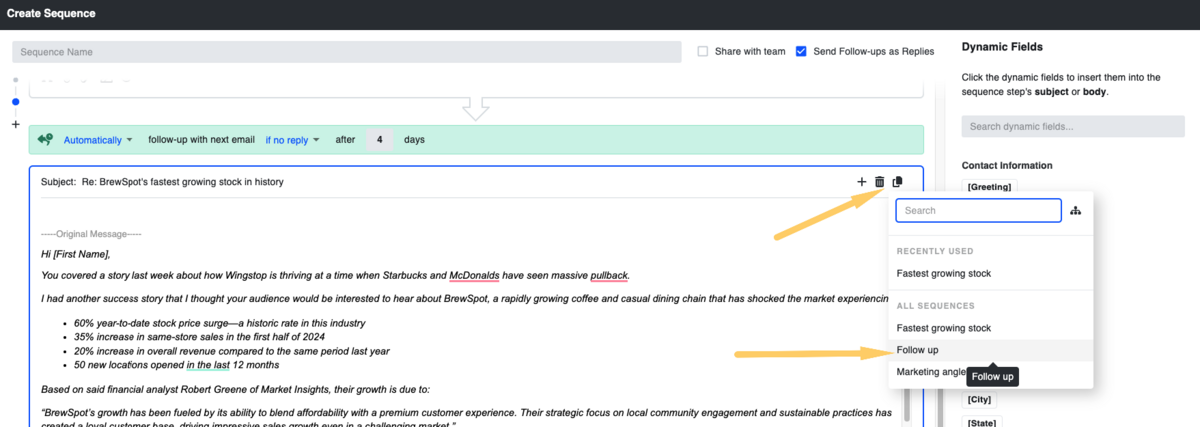Click the downward arrow connector between steps
1200x427 pixels.
[x=476, y=108]
